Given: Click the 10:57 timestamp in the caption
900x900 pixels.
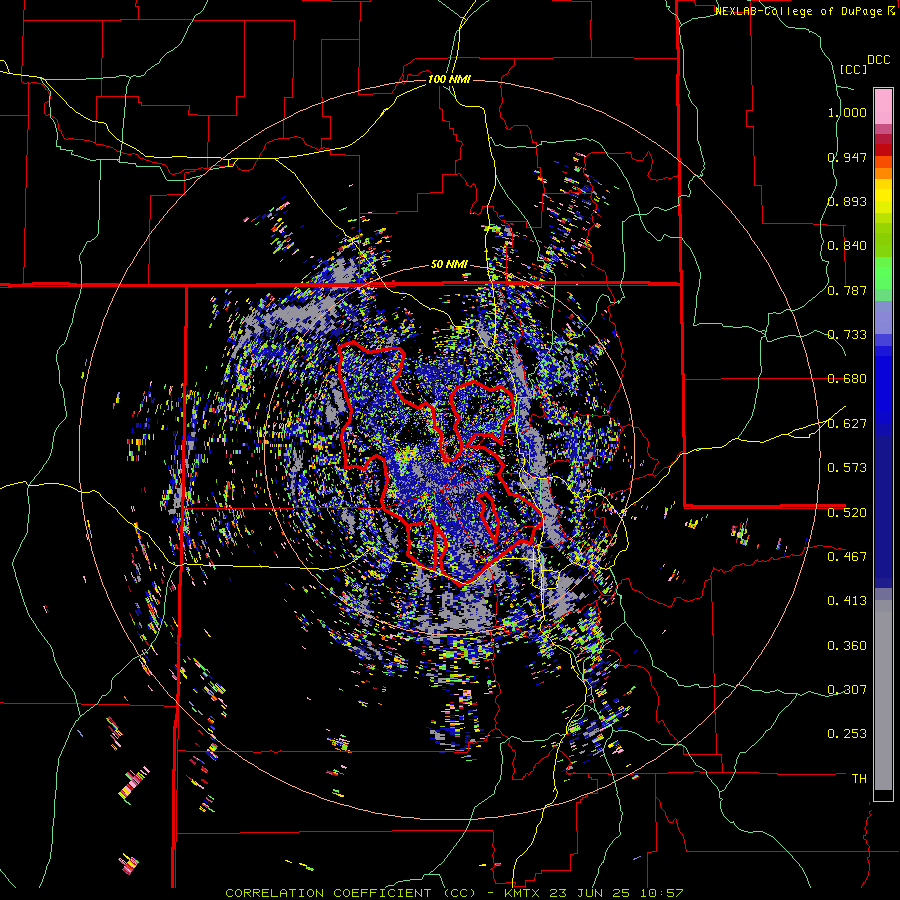Looking at the screenshot, I should [x=664, y=893].
